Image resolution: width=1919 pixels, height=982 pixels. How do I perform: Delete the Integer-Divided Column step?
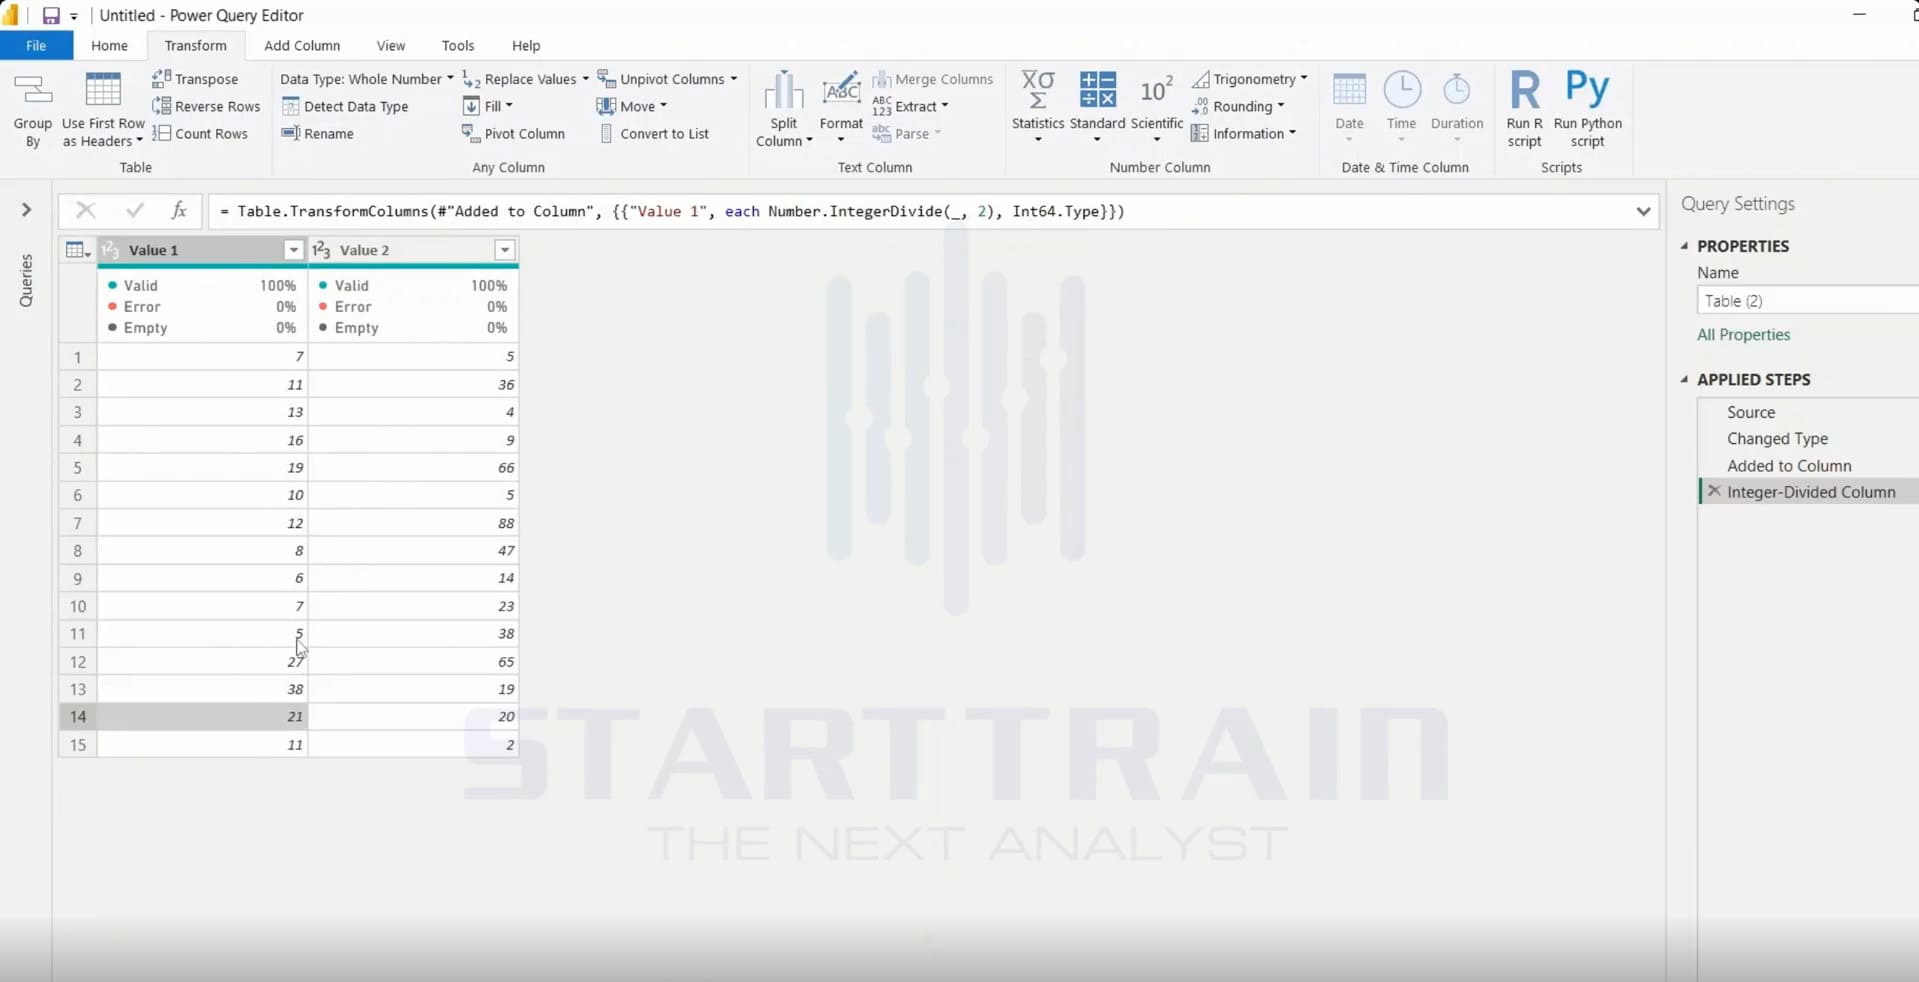(1714, 491)
